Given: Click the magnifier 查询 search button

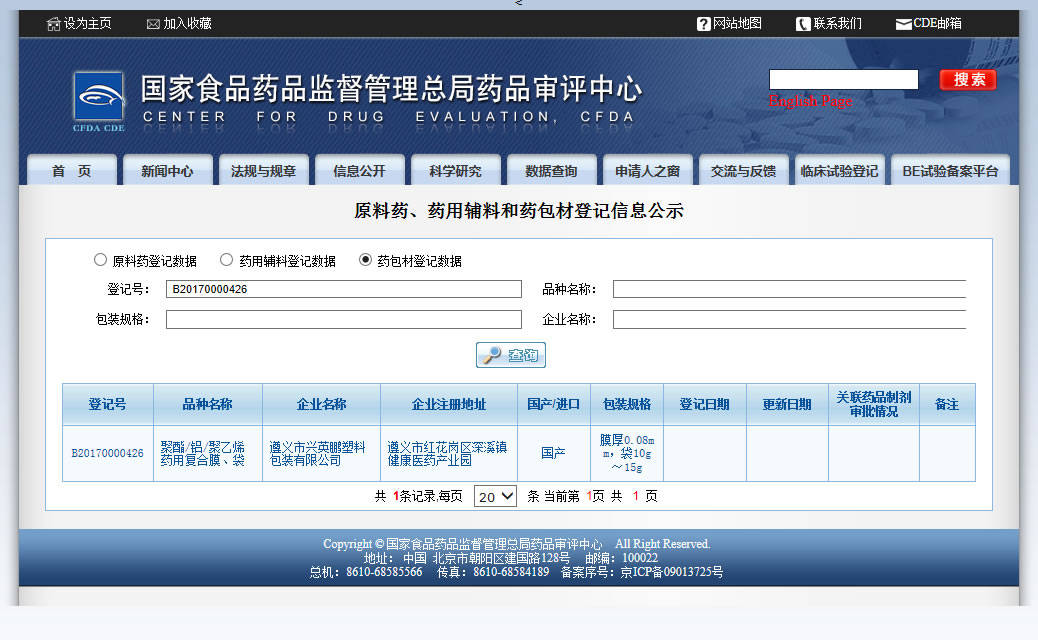Looking at the screenshot, I should 511,355.
